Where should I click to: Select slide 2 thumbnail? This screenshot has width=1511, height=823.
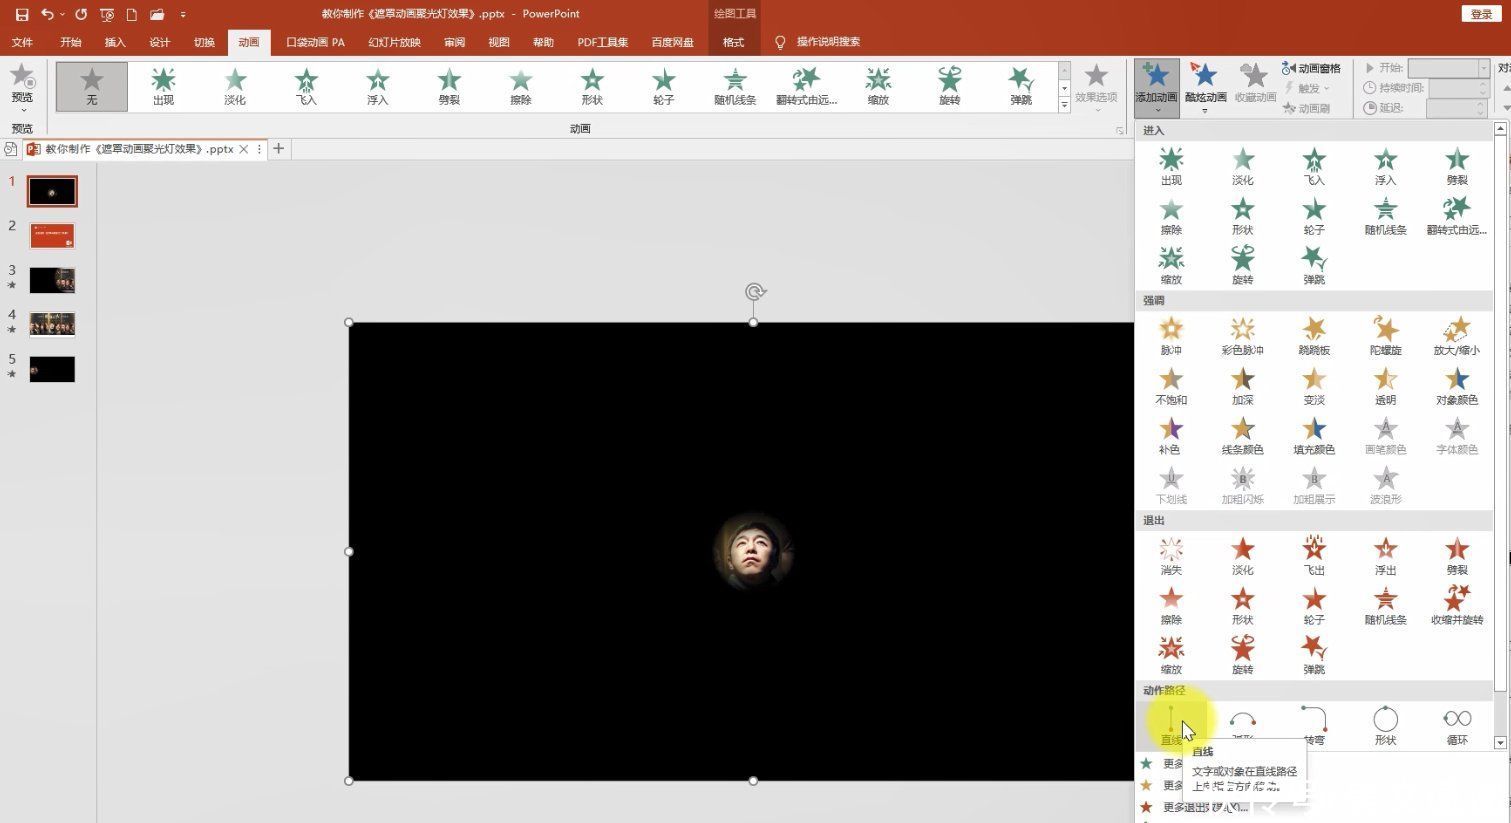pos(52,235)
